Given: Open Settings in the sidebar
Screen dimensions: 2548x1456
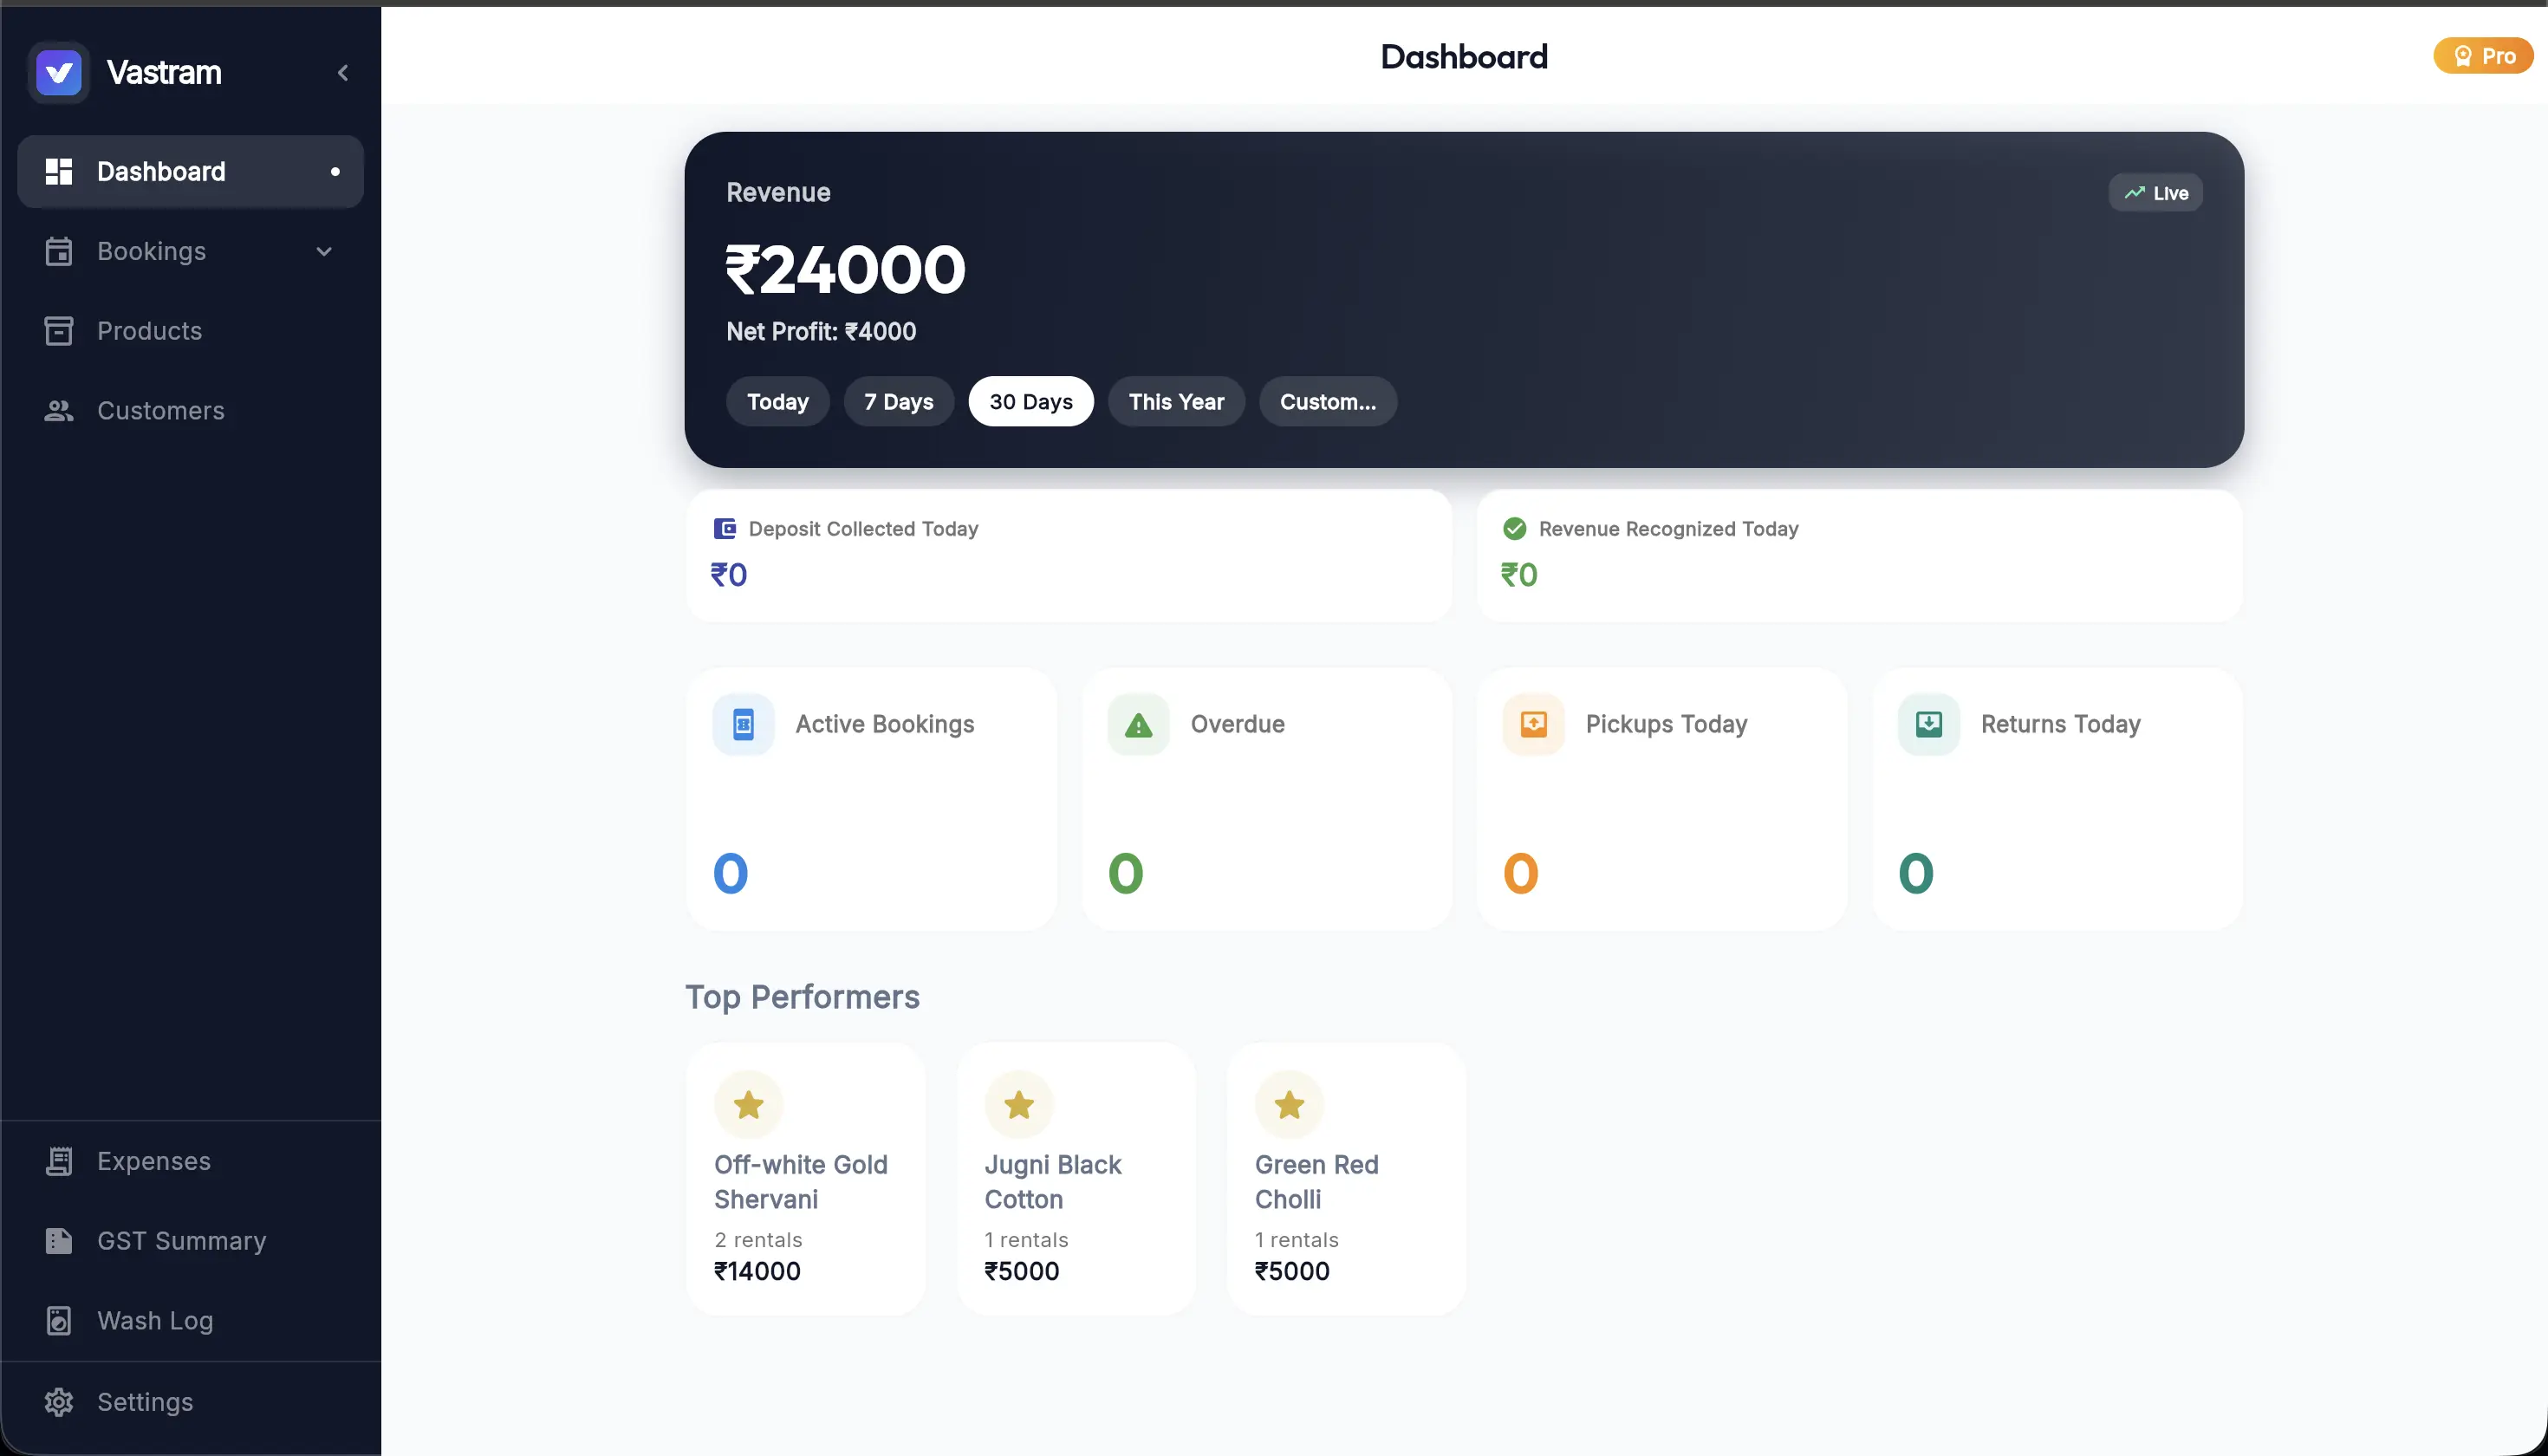Looking at the screenshot, I should pos(190,1402).
